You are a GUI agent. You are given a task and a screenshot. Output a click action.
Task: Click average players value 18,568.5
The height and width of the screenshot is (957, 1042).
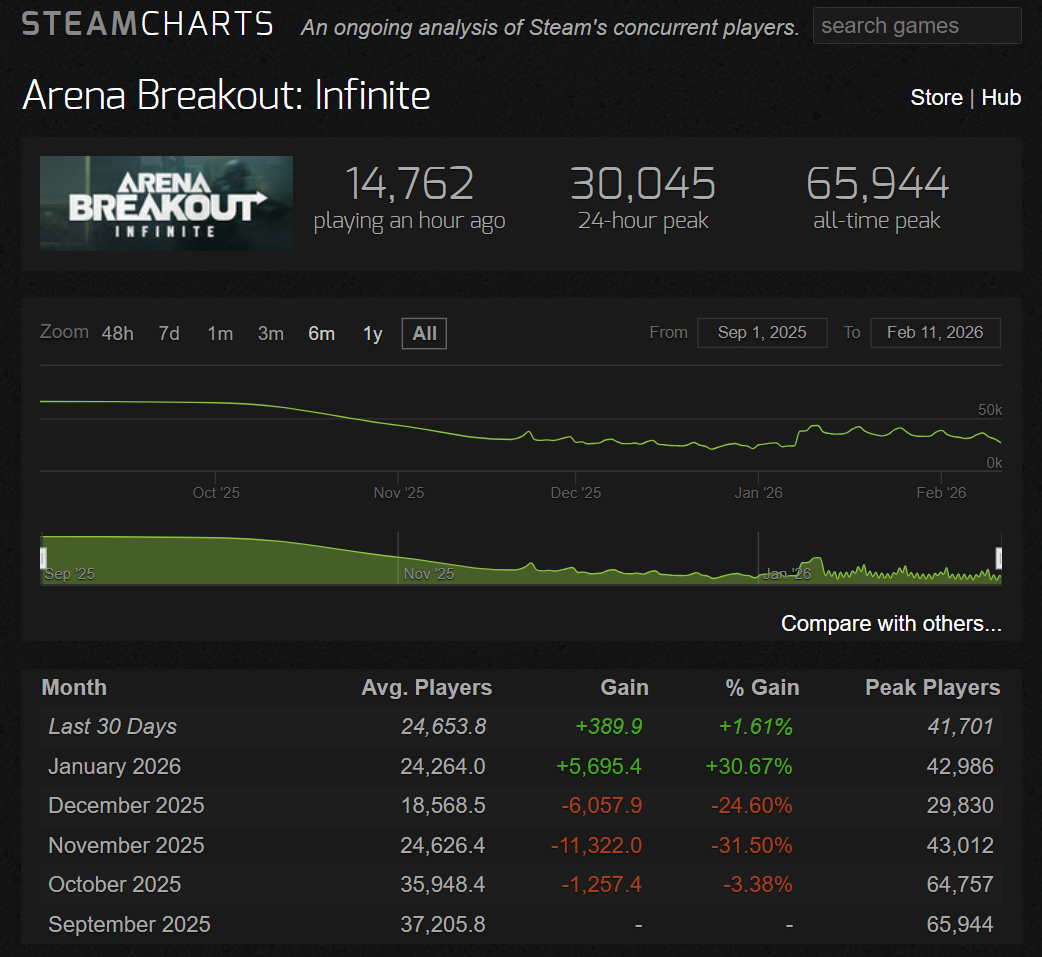pos(443,805)
